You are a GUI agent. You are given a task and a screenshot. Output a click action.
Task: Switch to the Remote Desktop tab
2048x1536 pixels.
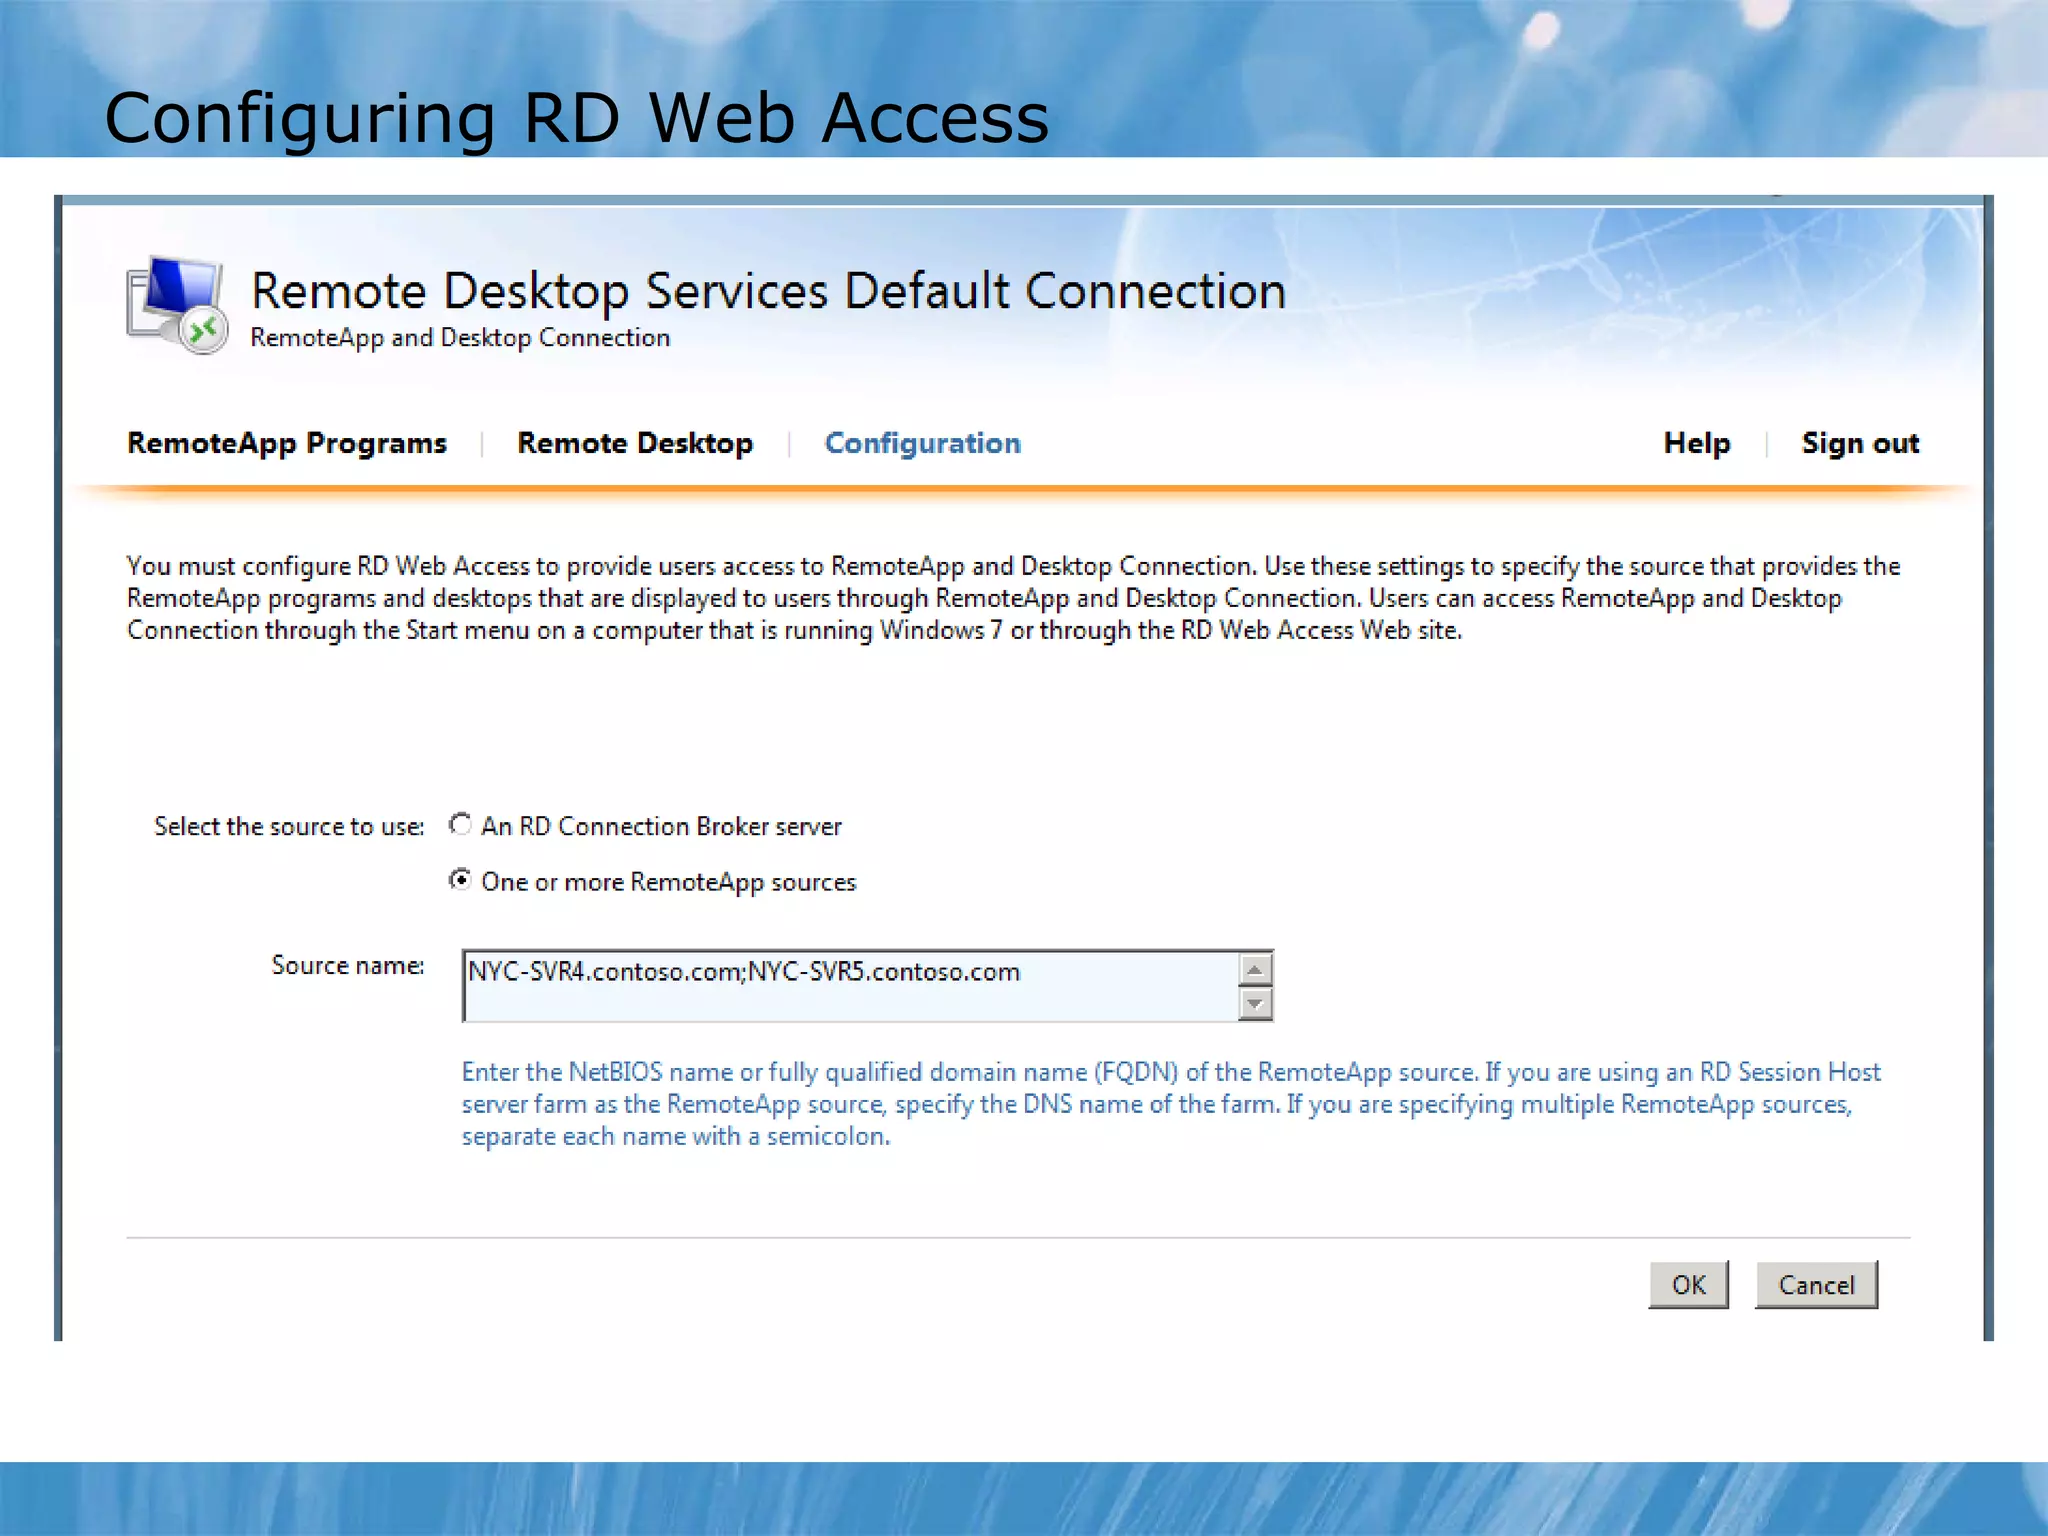[635, 443]
